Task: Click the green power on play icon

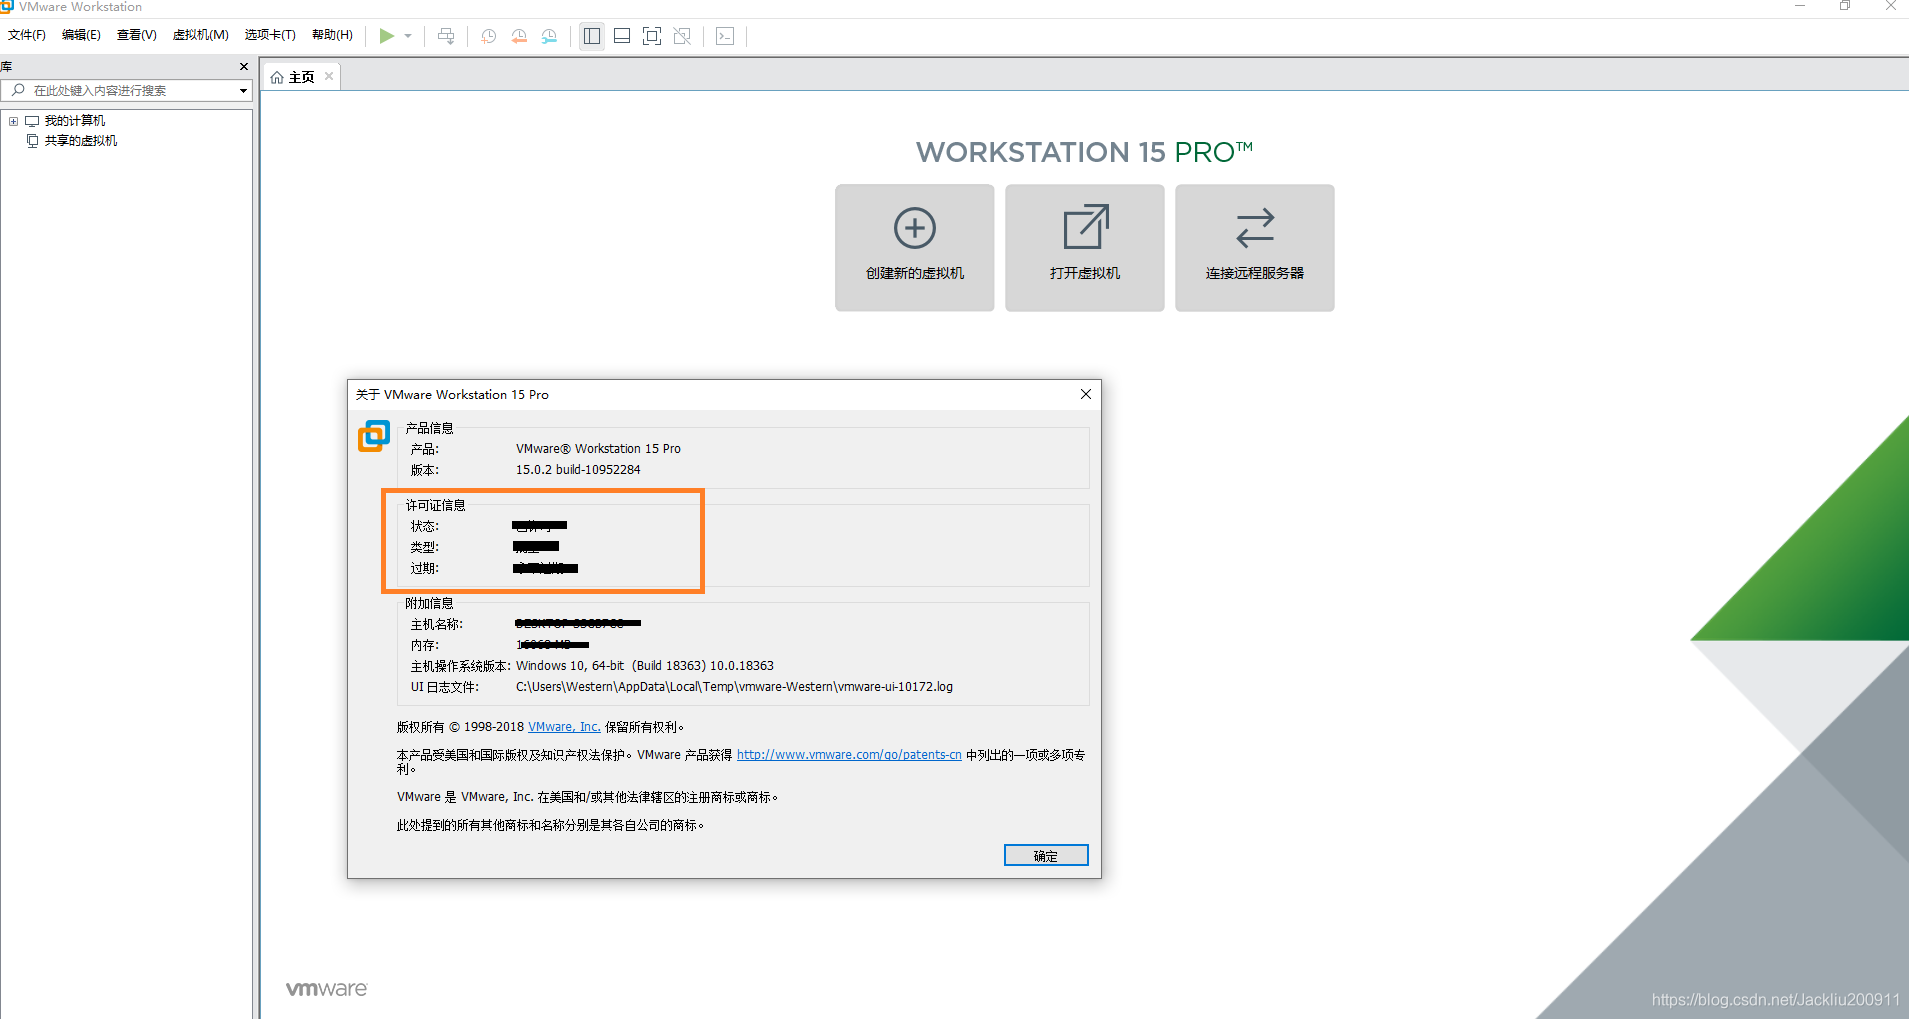Action: pyautogui.click(x=386, y=36)
